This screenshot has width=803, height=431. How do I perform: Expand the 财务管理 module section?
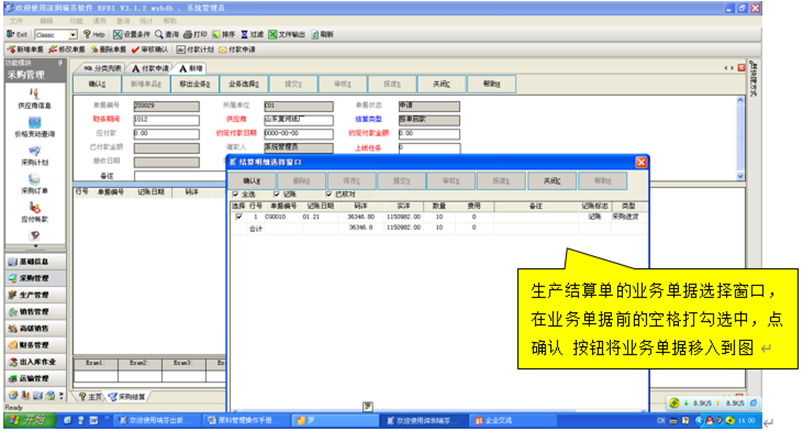(x=33, y=343)
